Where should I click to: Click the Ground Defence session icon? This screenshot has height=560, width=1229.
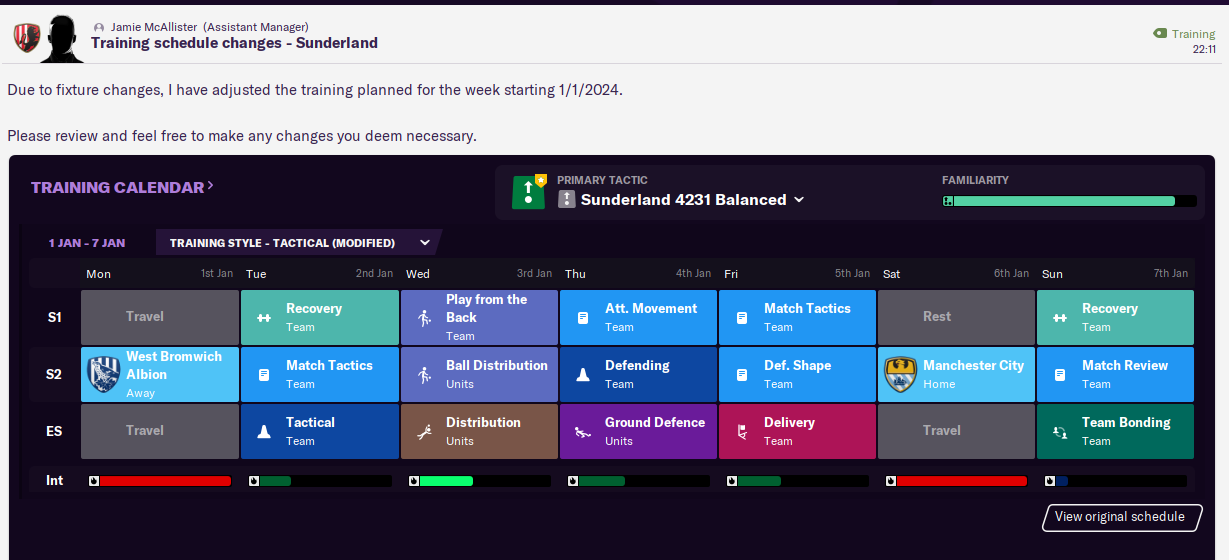[x=583, y=431]
